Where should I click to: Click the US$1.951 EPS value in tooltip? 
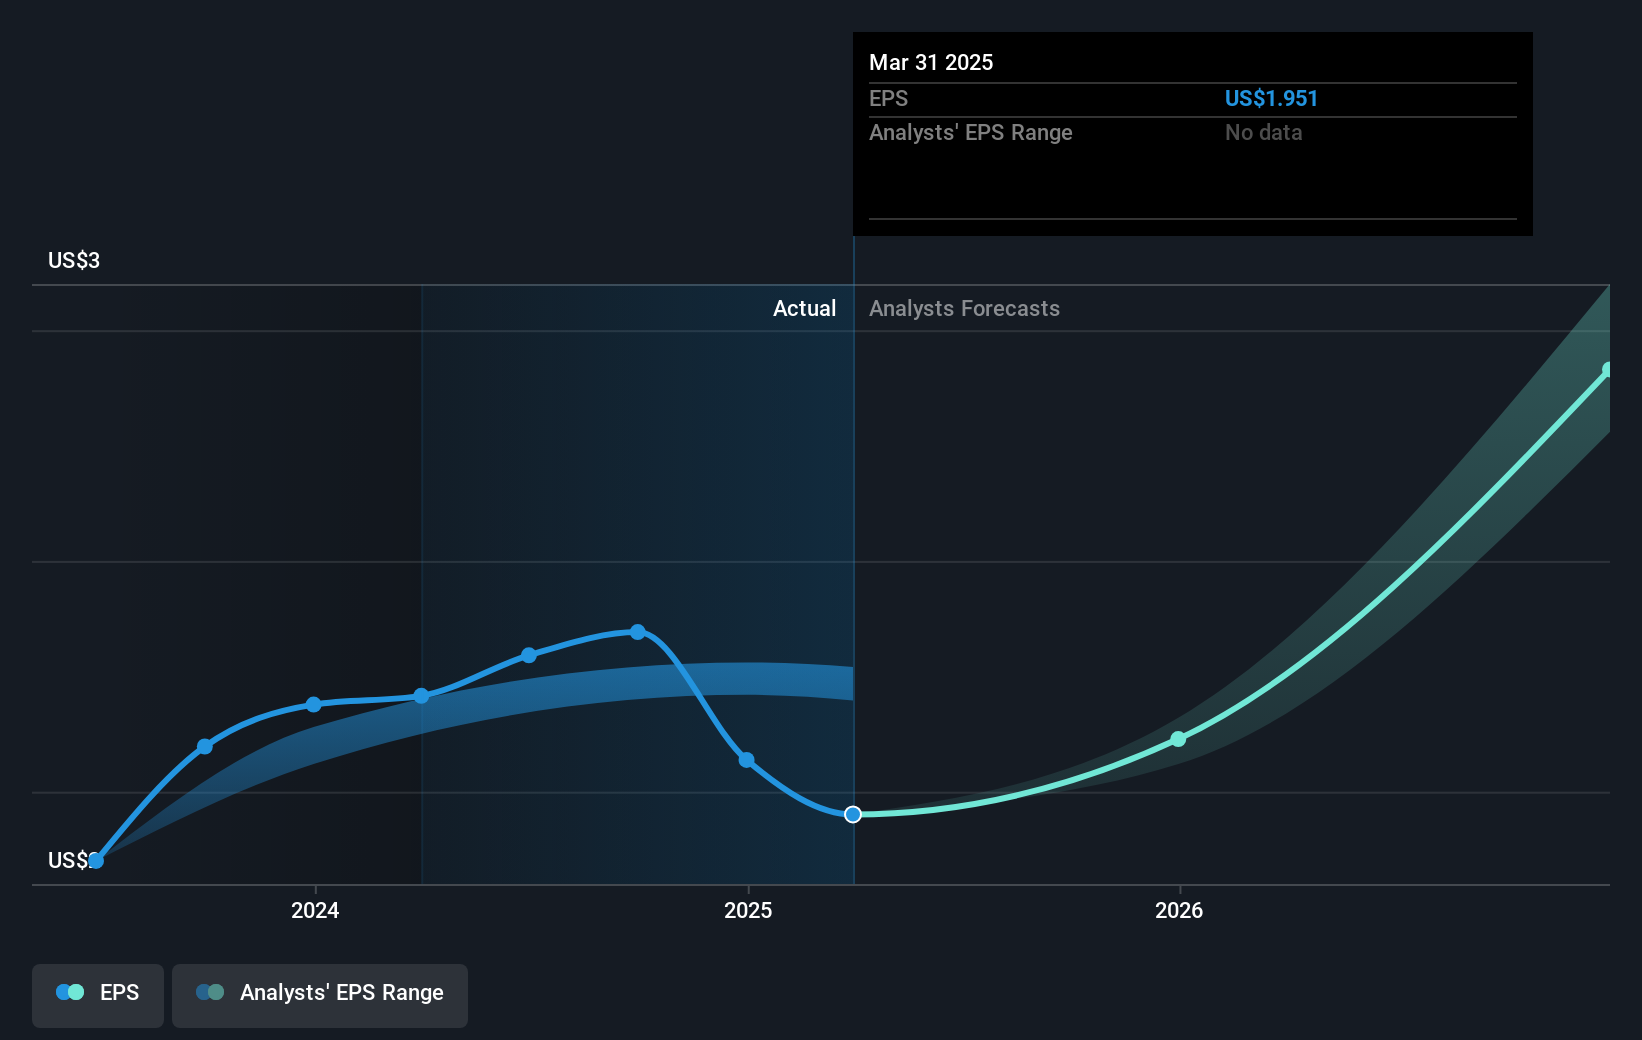(1271, 98)
